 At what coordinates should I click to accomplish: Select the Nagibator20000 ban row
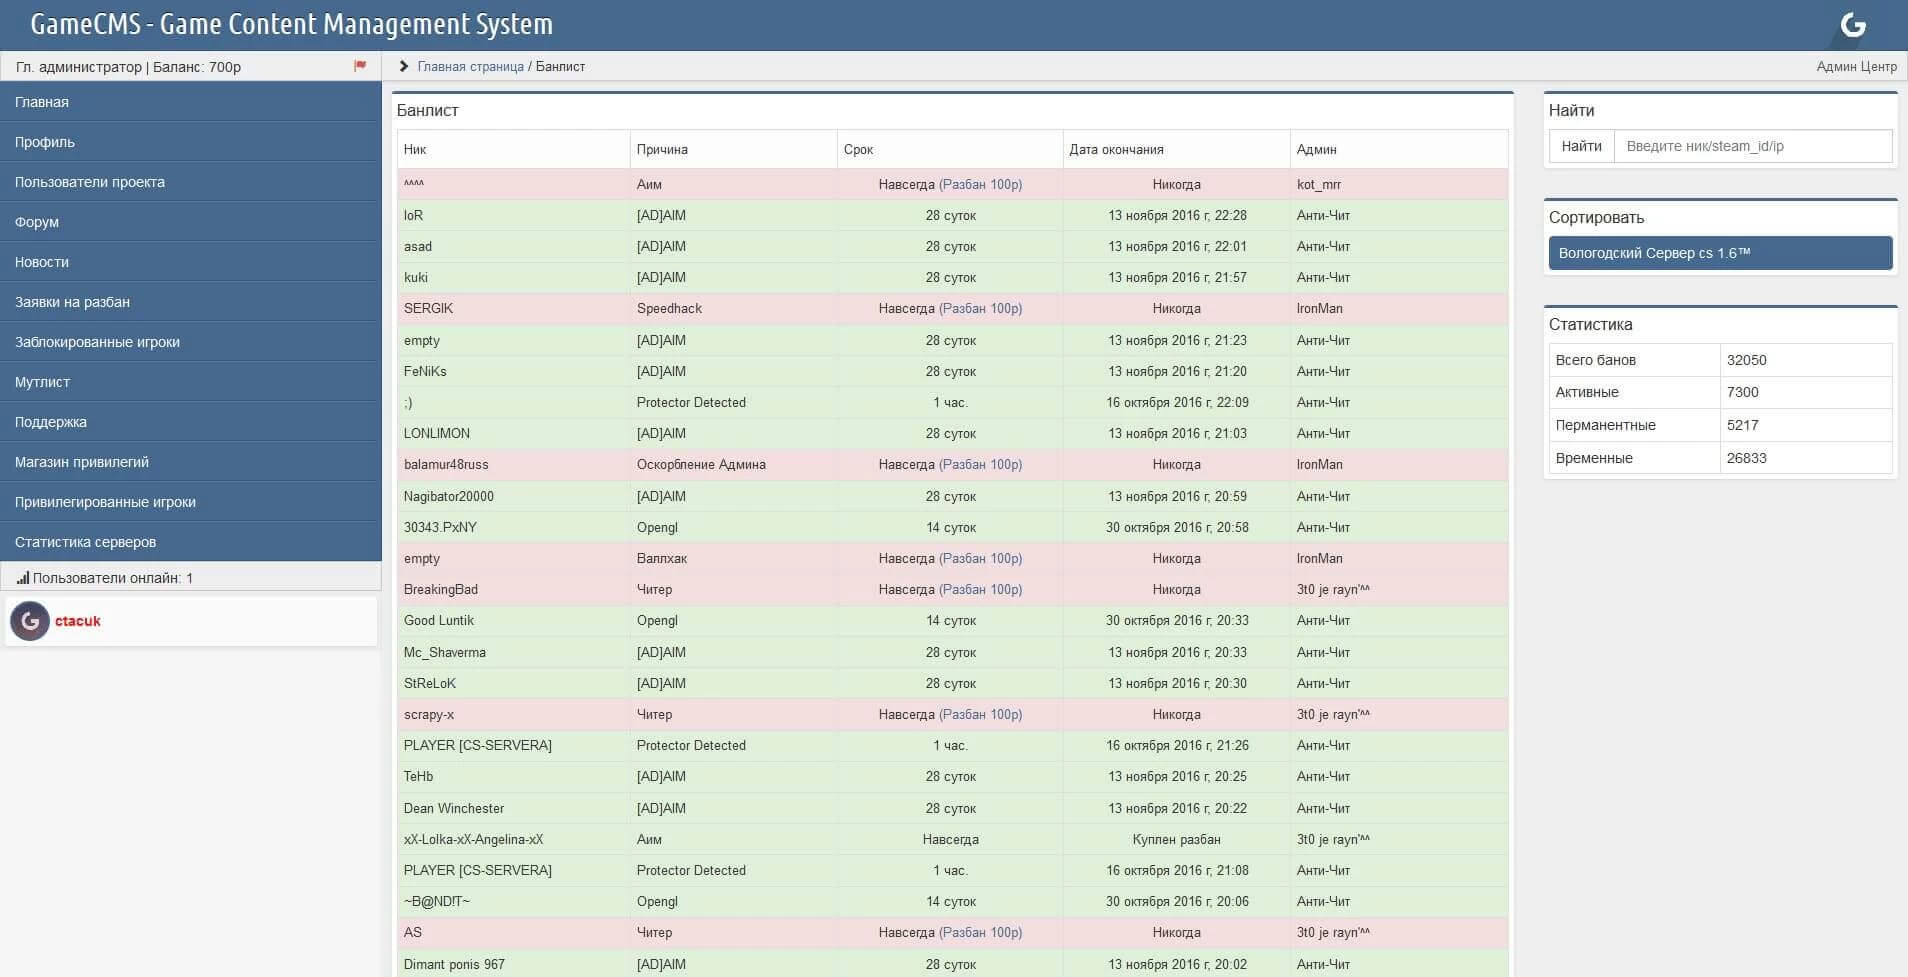950,497
